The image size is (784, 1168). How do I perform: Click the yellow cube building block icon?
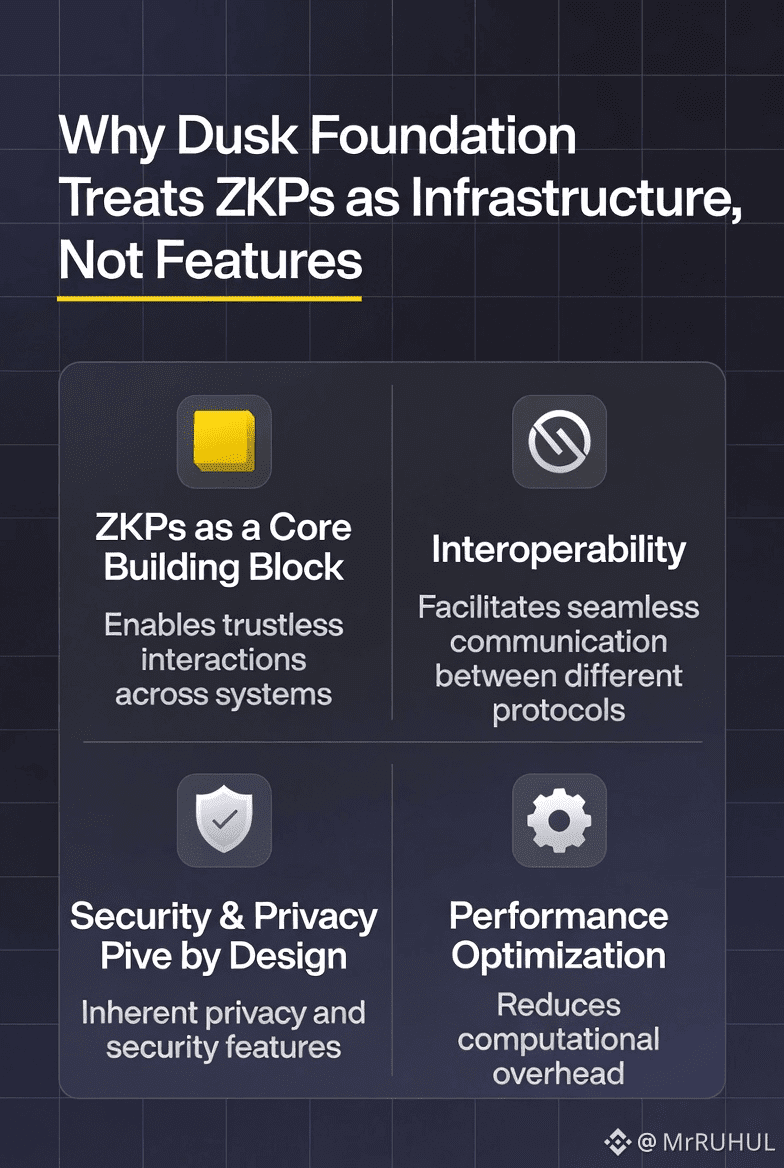[x=224, y=441]
